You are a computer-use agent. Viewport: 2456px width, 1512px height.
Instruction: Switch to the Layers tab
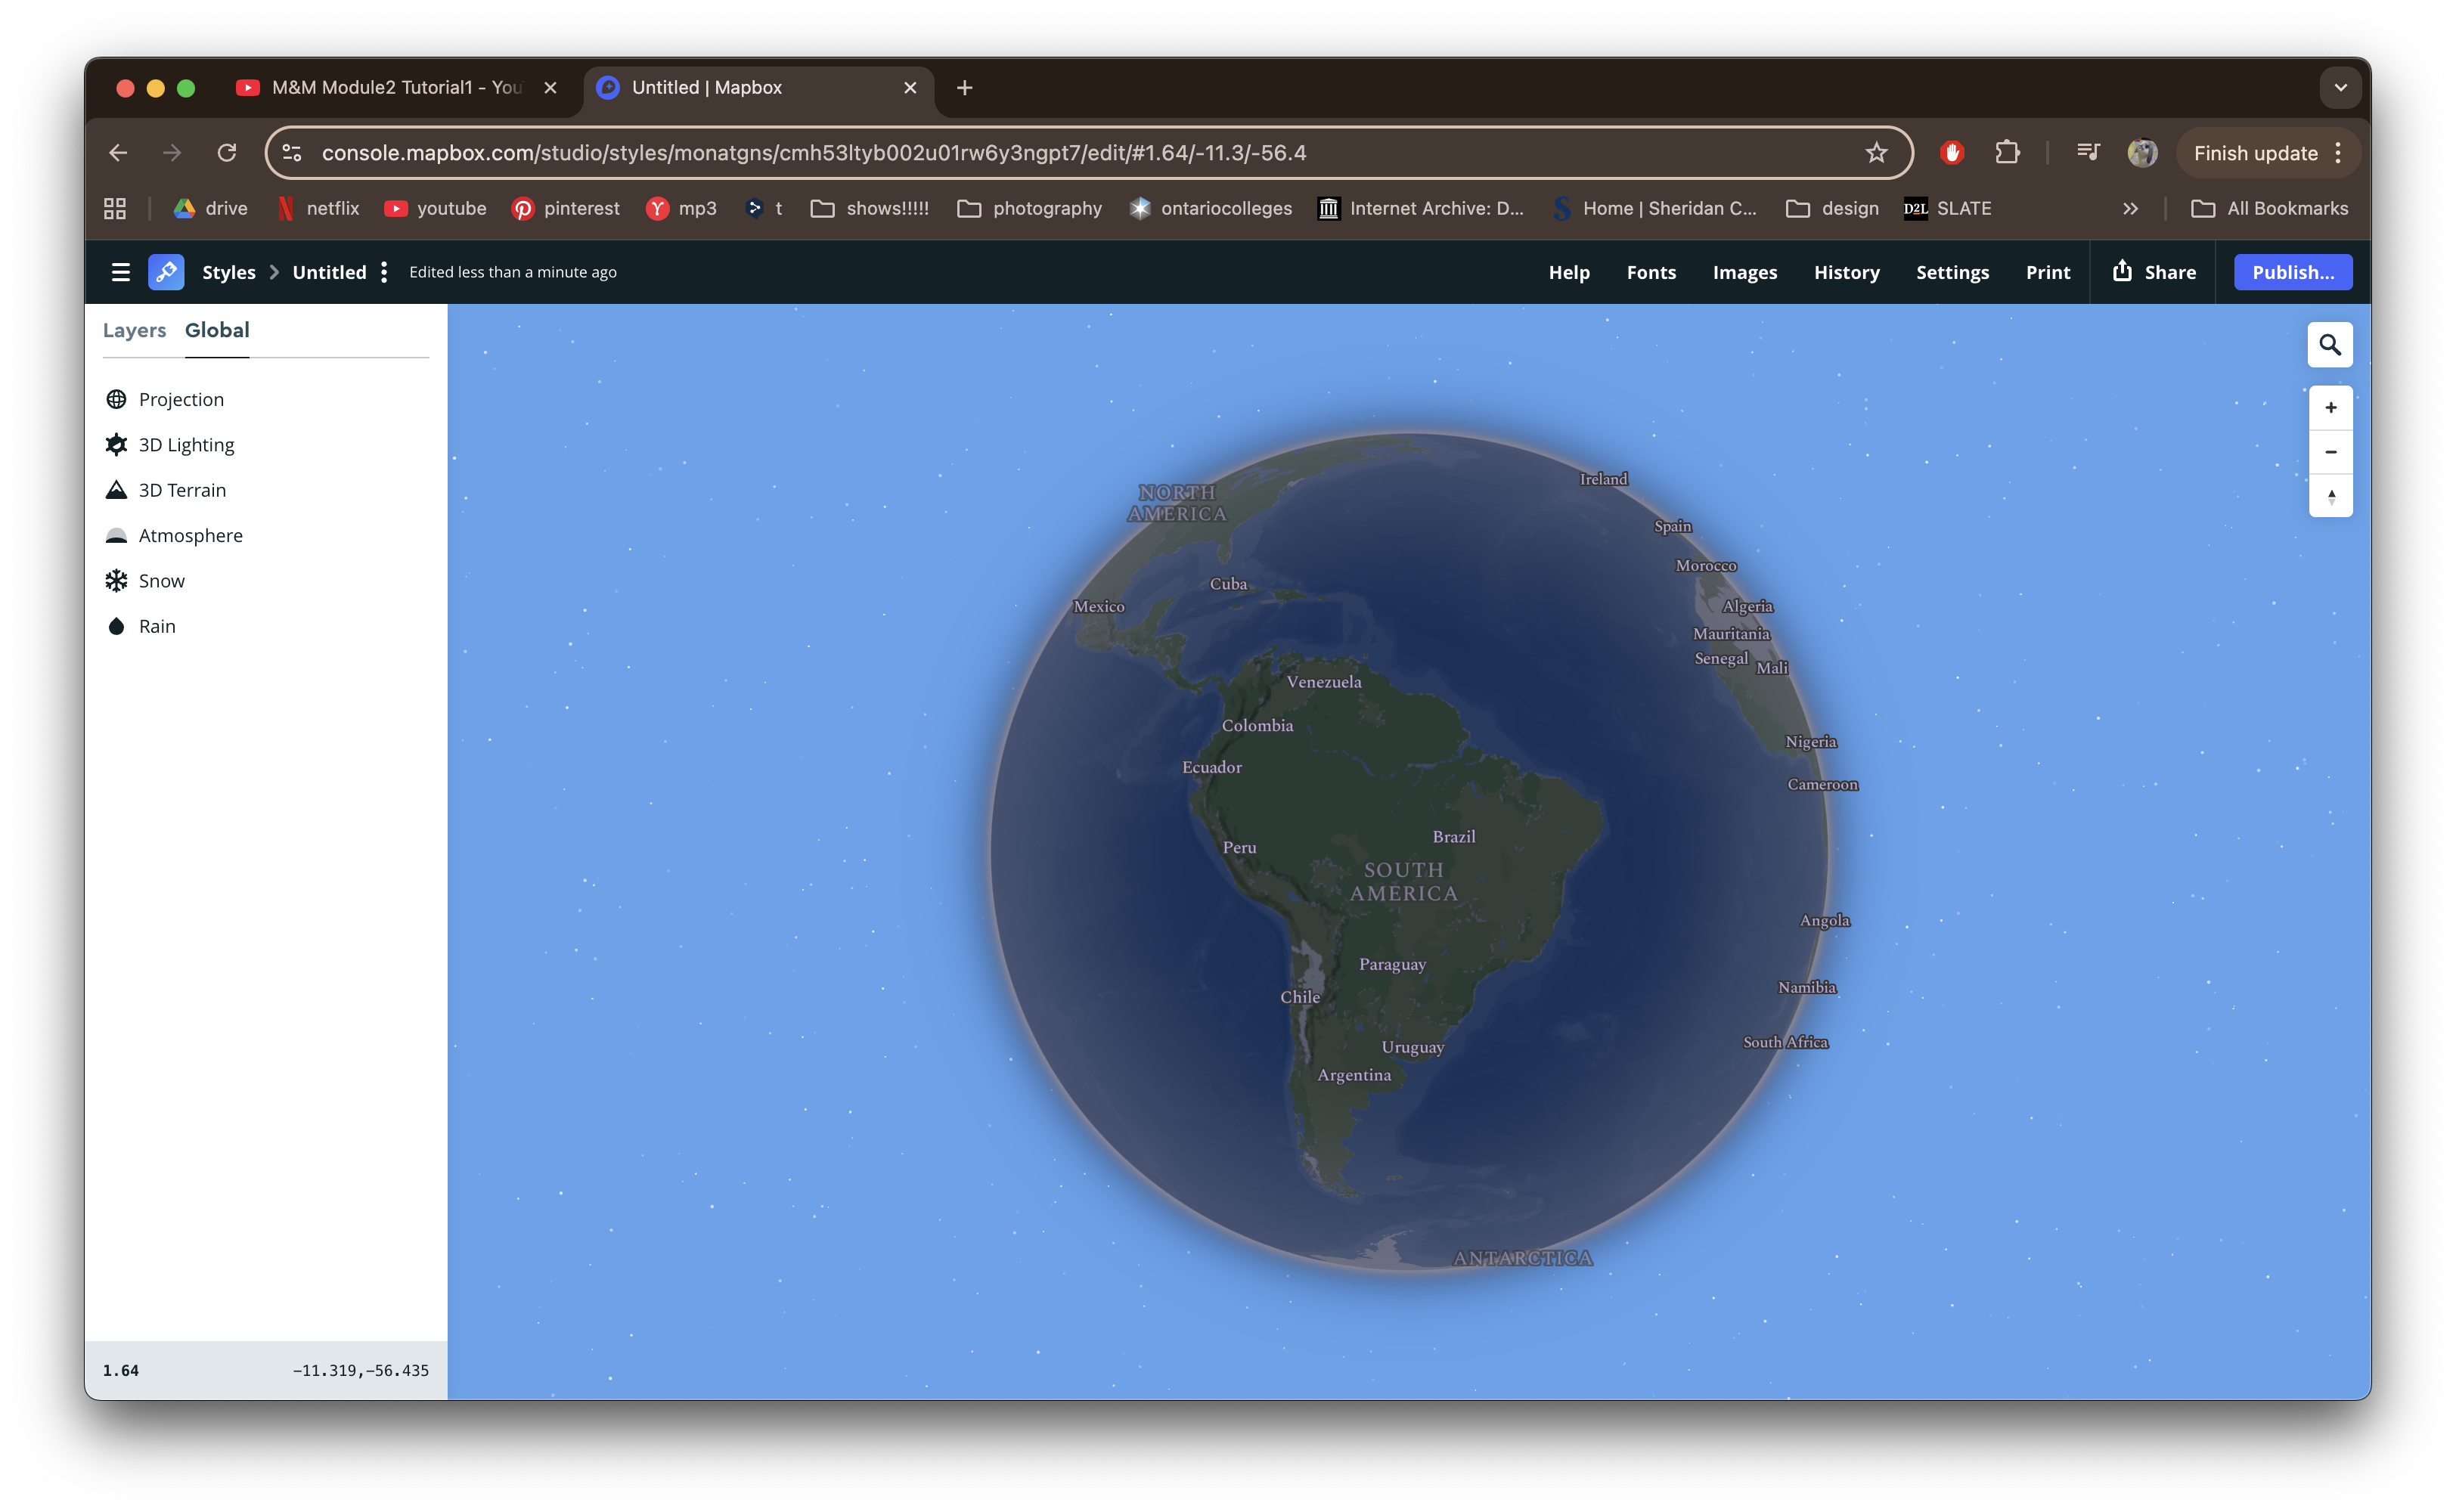point(134,330)
